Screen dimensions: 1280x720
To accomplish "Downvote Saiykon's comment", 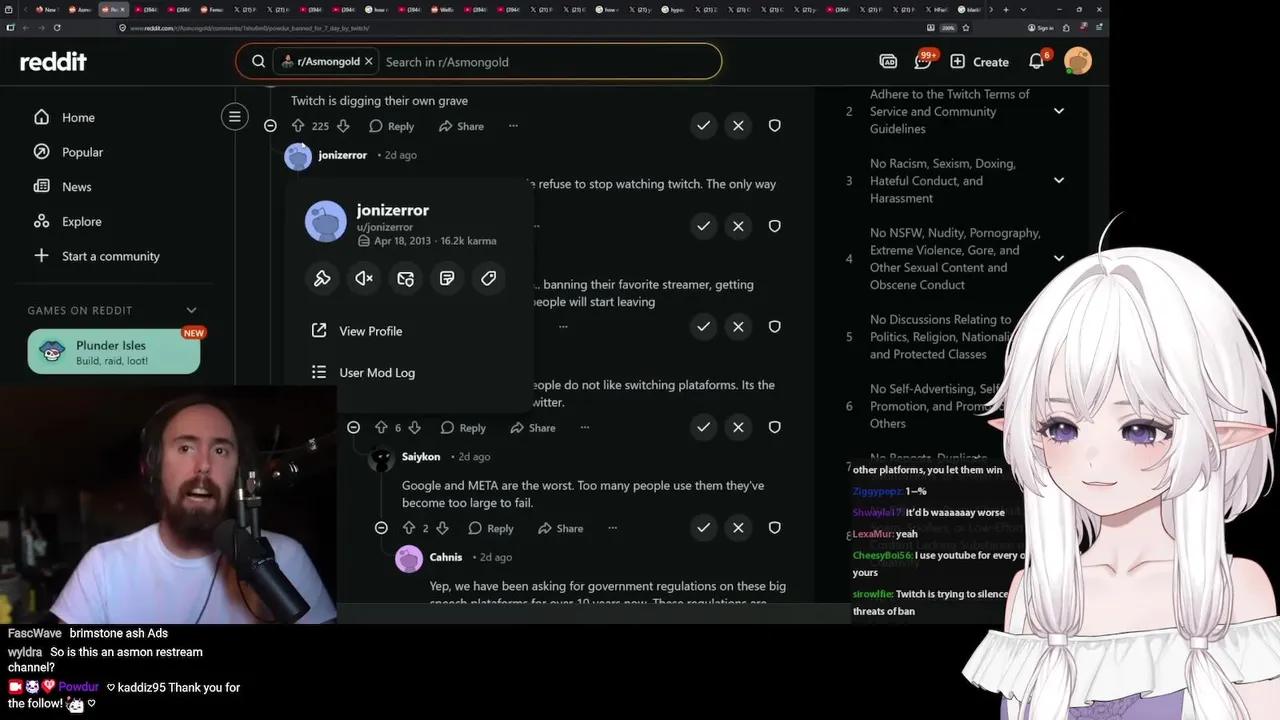I will (x=443, y=528).
